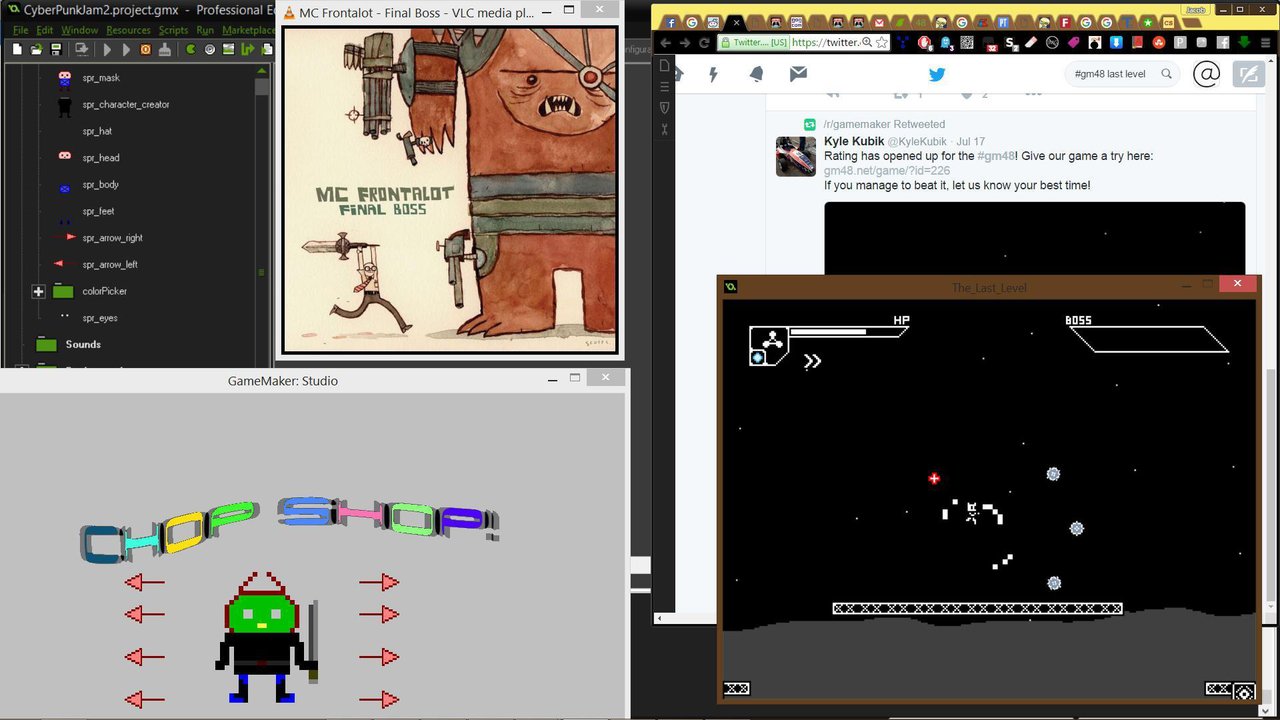Open Twitter Messages envelope icon
This screenshot has width=1280, height=720.
coord(798,74)
